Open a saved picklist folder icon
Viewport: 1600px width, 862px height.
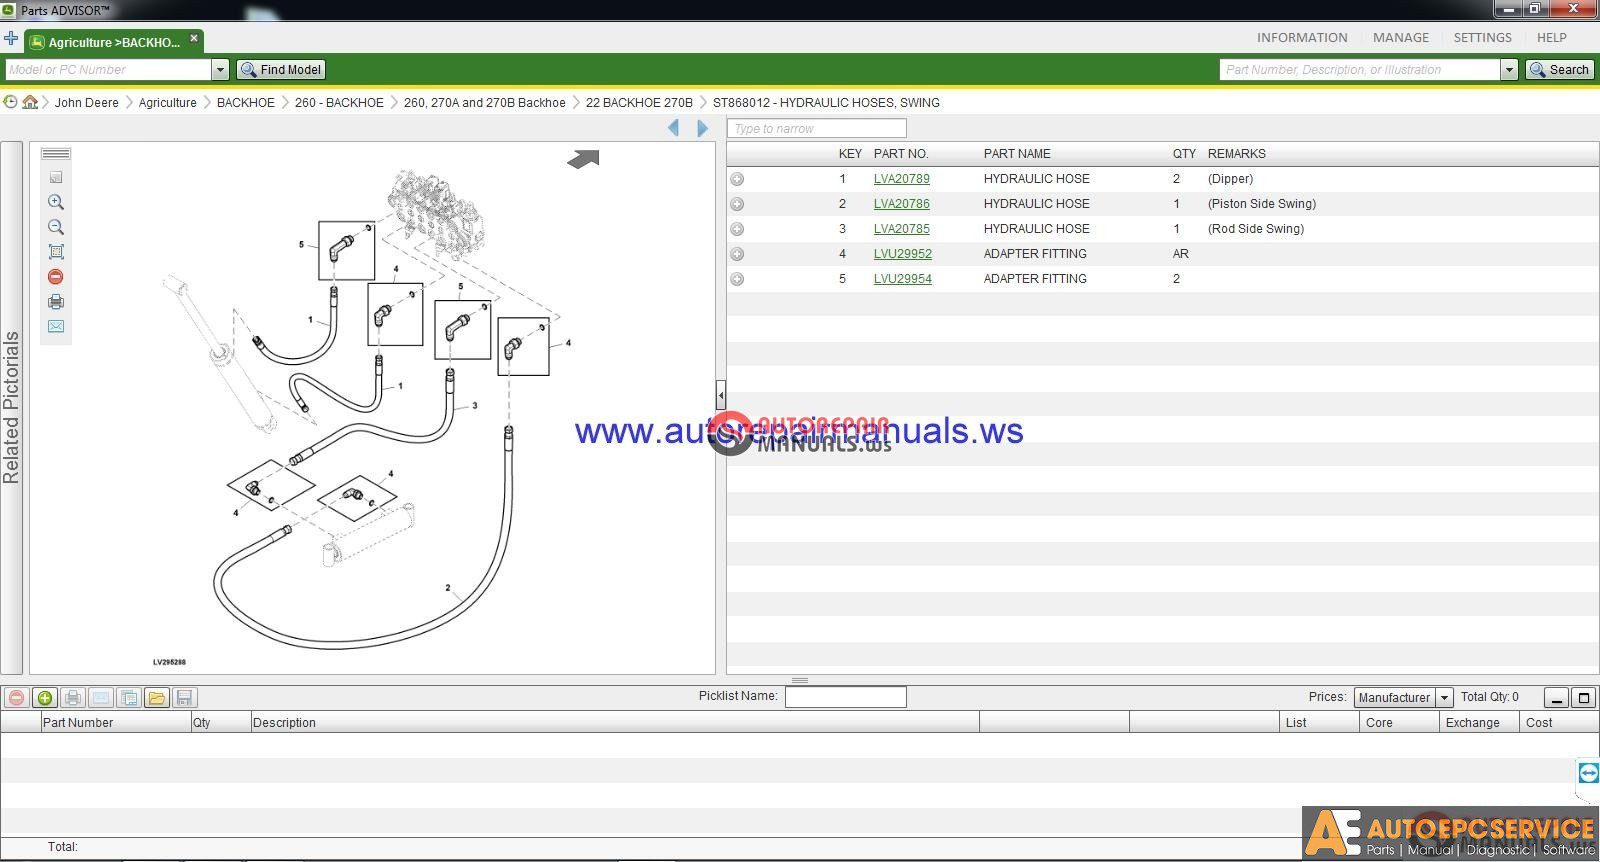[x=156, y=698]
